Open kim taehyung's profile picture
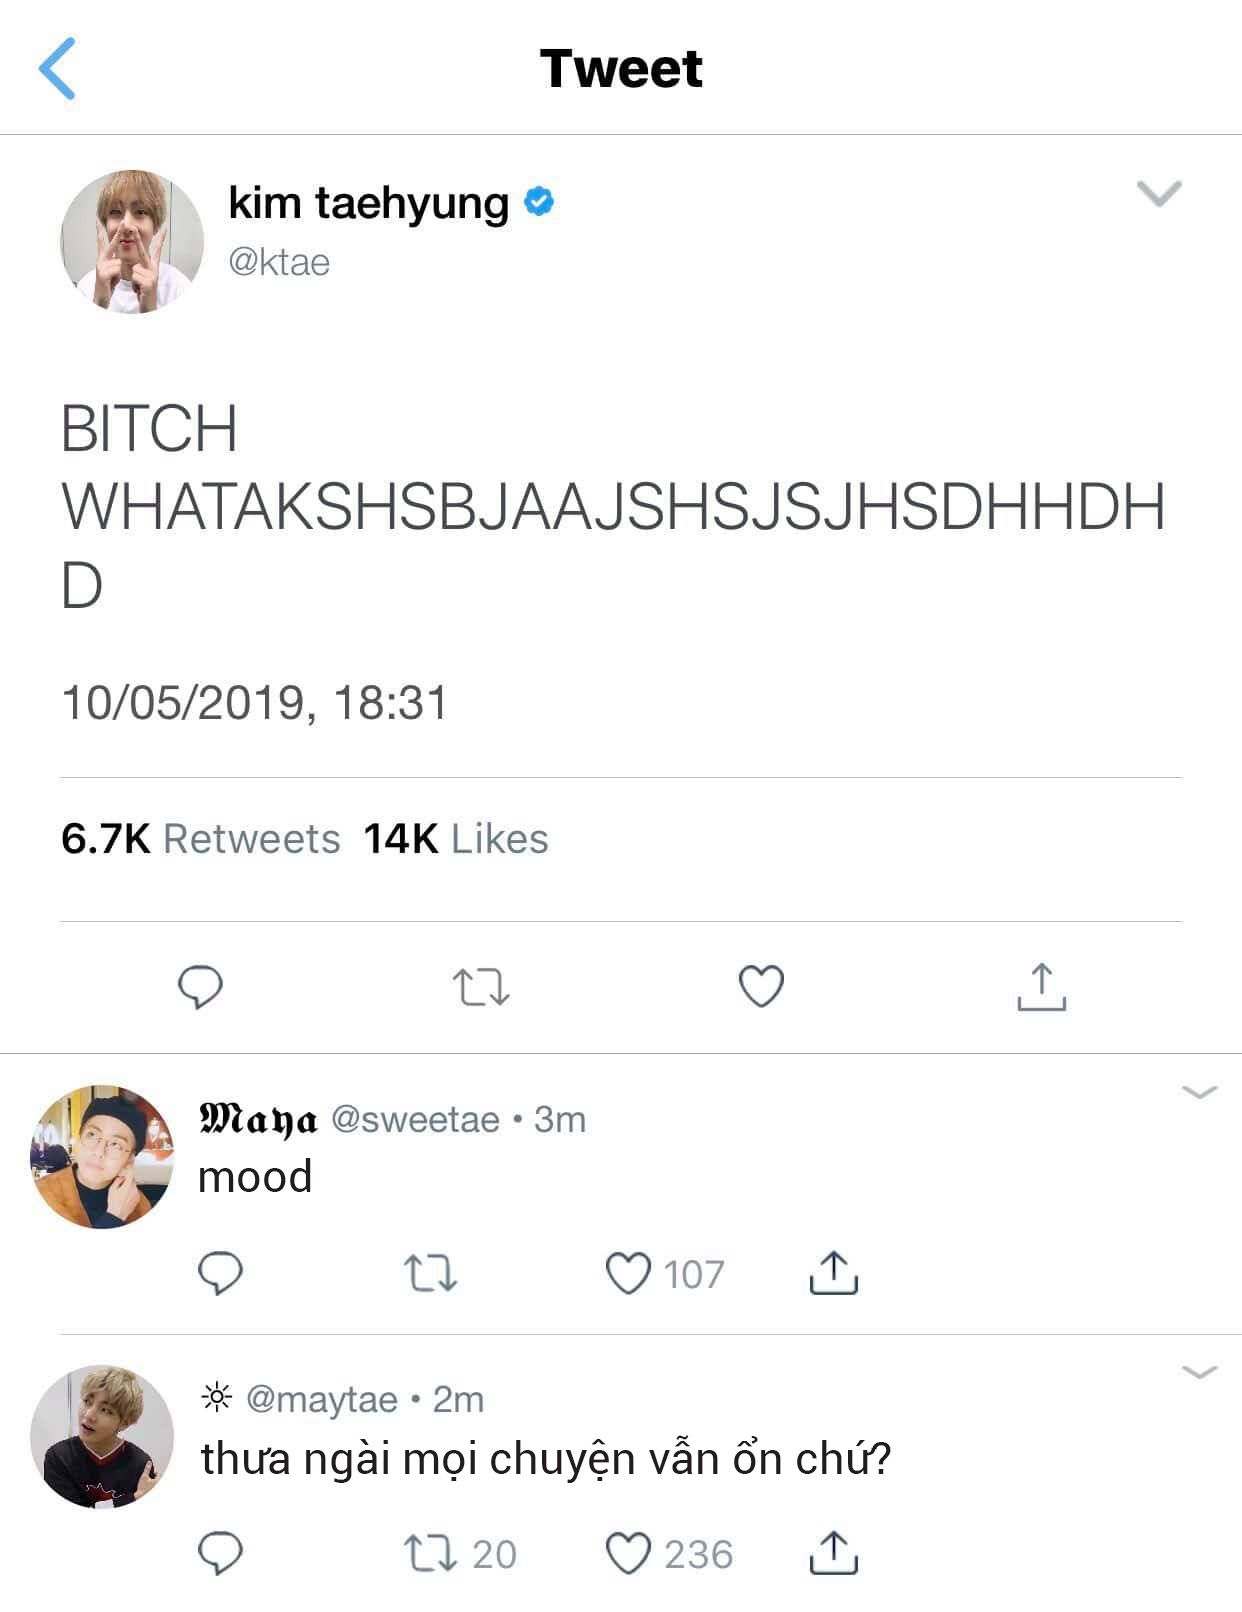 tap(132, 241)
